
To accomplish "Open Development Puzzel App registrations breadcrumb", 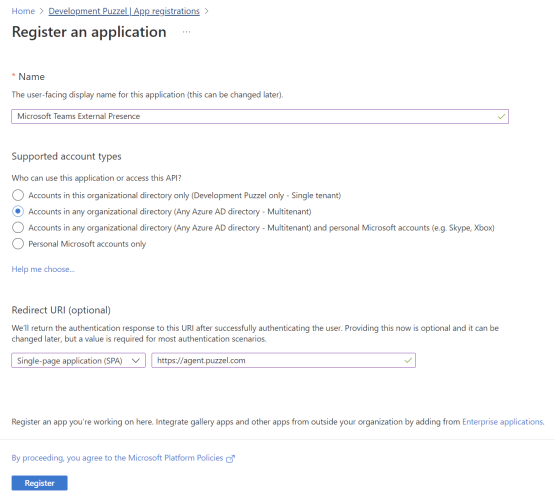I will pos(124,11).
